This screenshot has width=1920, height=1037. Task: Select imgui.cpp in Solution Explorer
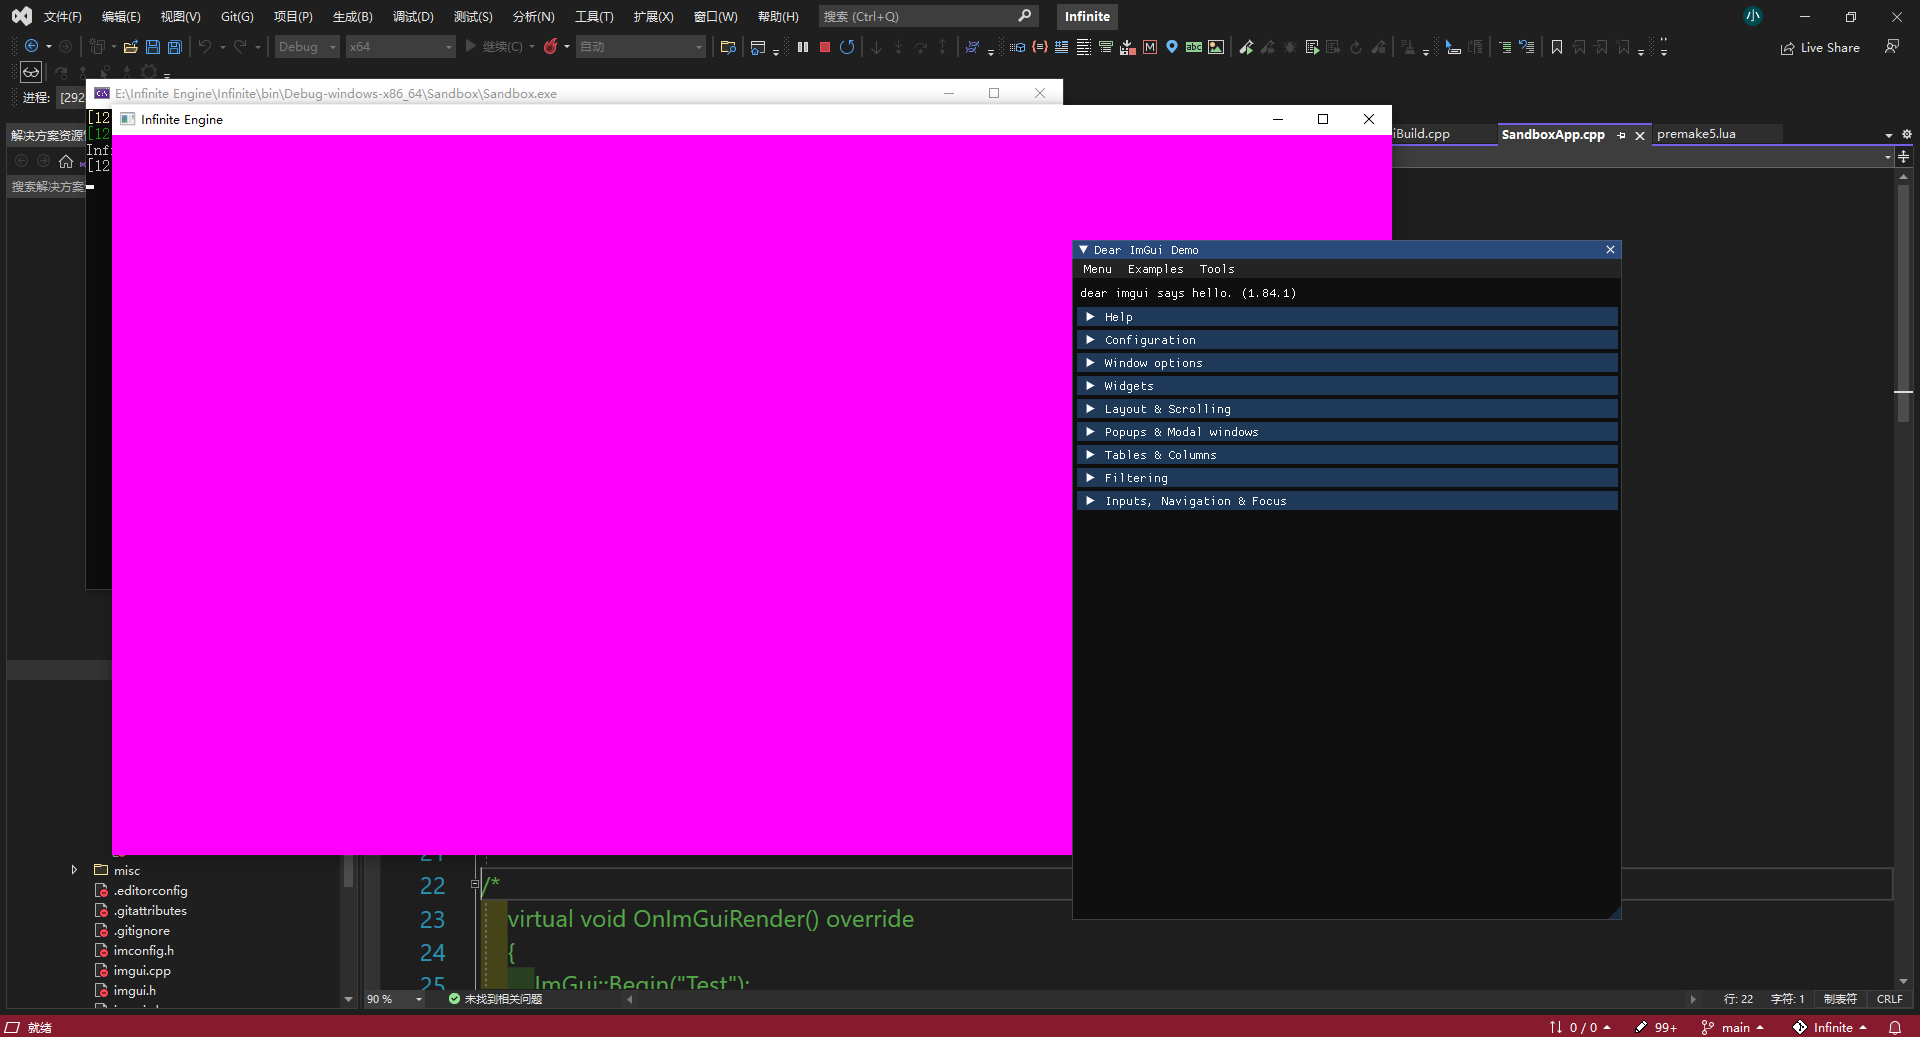(x=142, y=970)
